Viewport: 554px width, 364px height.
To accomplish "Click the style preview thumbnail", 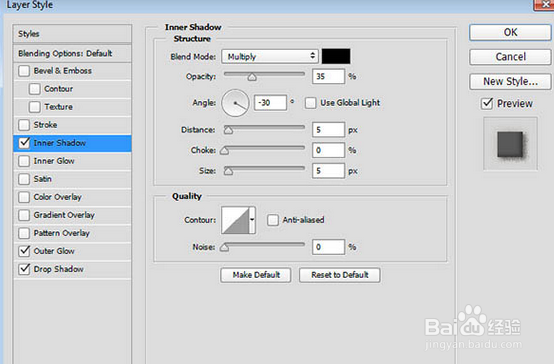I will pos(510,144).
